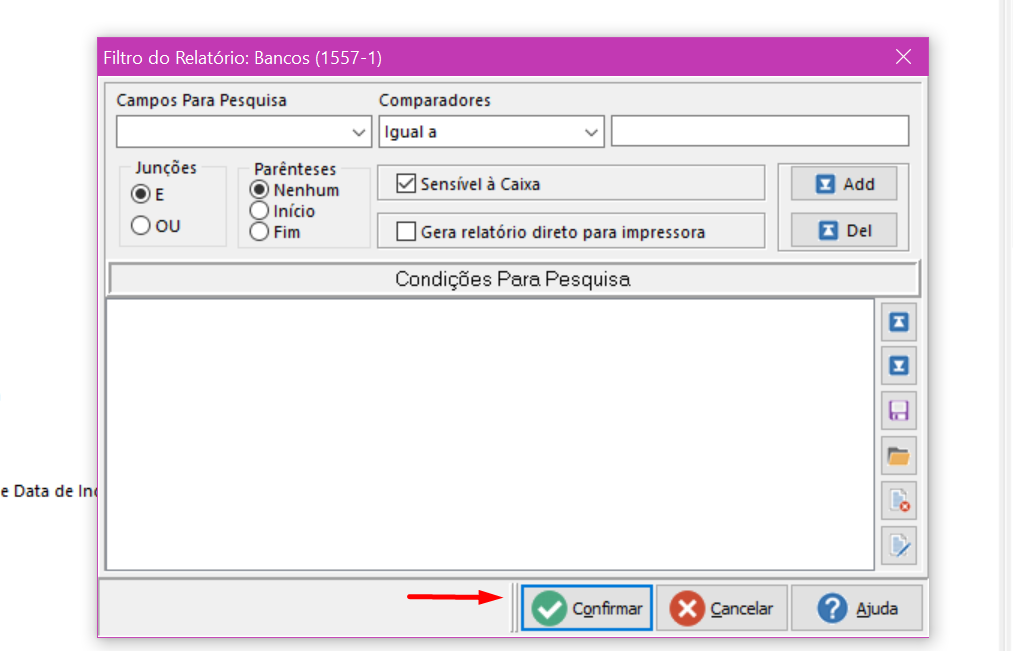Image resolution: width=1013 pixels, height=651 pixels.
Task: Click the edit document icon with pencil
Action: click(x=899, y=545)
